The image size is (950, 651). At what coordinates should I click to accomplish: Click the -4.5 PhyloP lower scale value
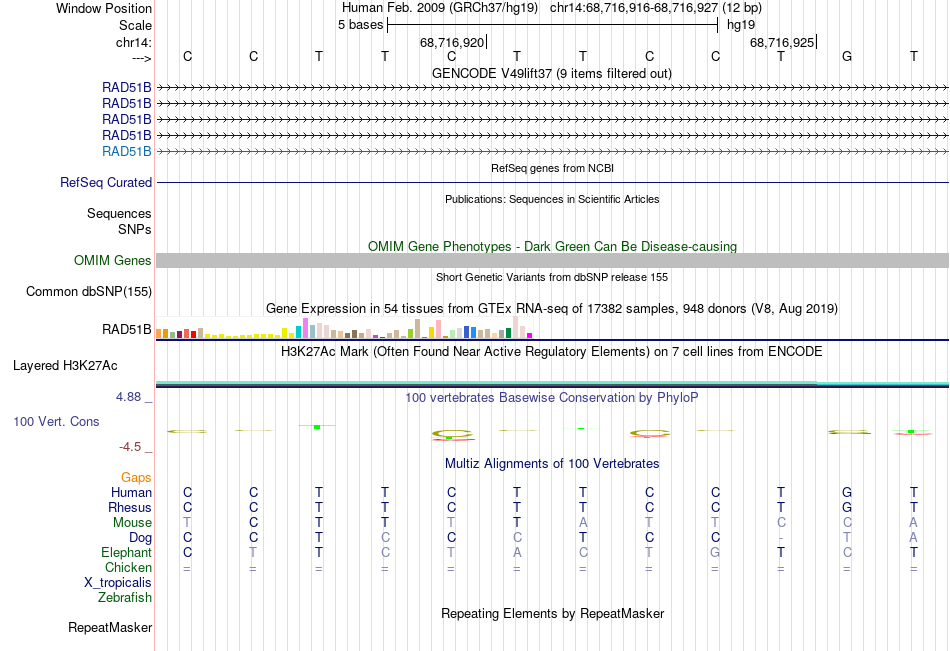tap(130, 447)
